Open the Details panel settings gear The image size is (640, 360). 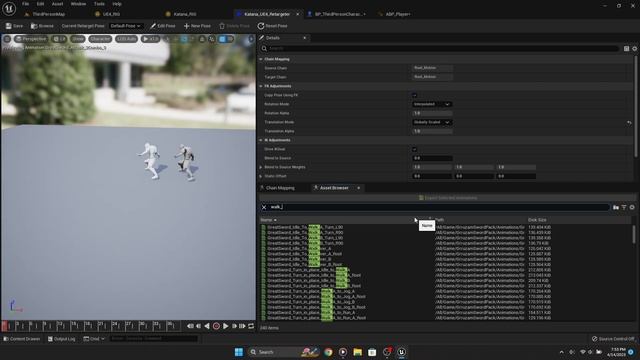(635, 49)
